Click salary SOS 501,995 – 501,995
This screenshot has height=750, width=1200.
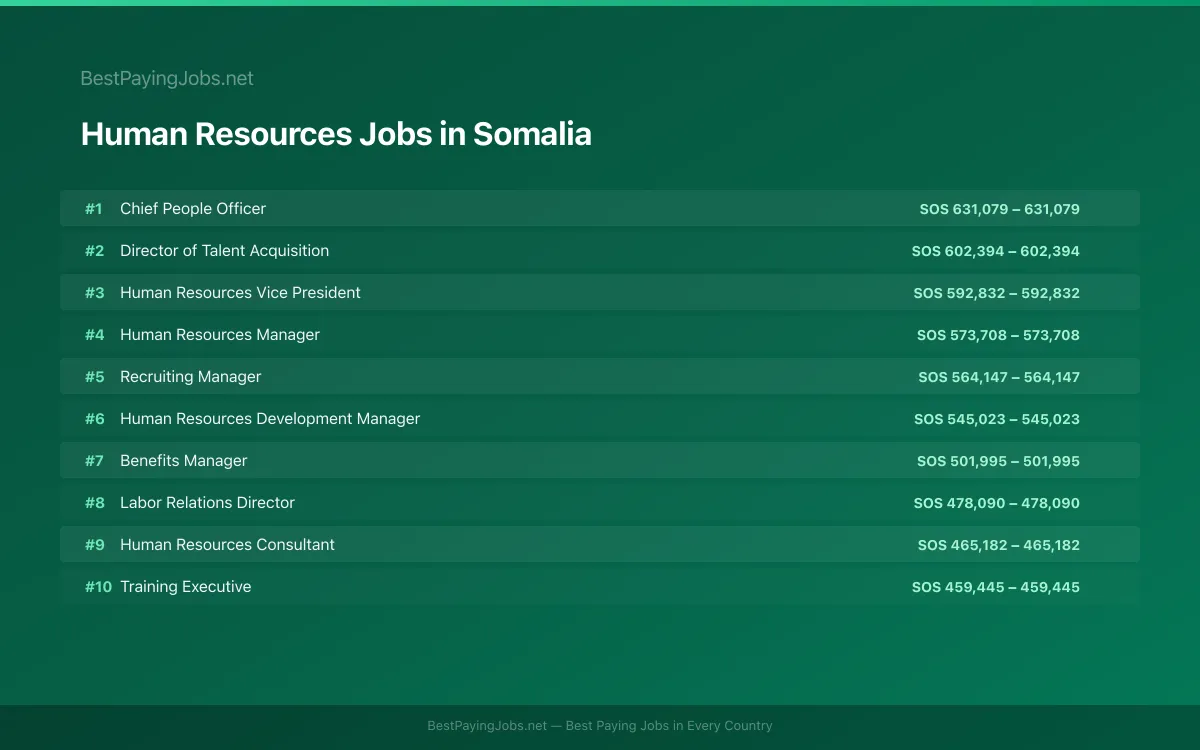pyautogui.click(x=998, y=461)
